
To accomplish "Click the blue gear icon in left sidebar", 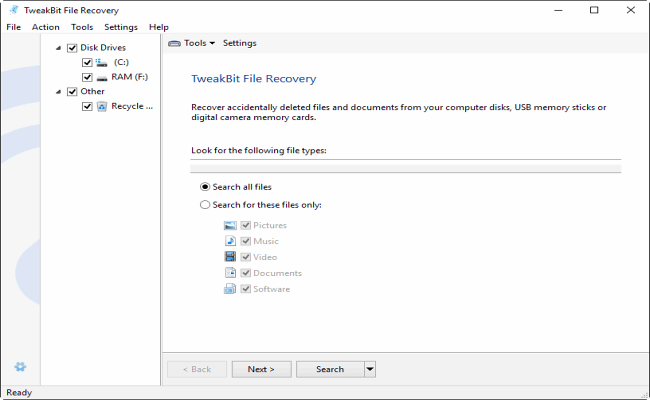I will pyautogui.click(x=20, y=367).
